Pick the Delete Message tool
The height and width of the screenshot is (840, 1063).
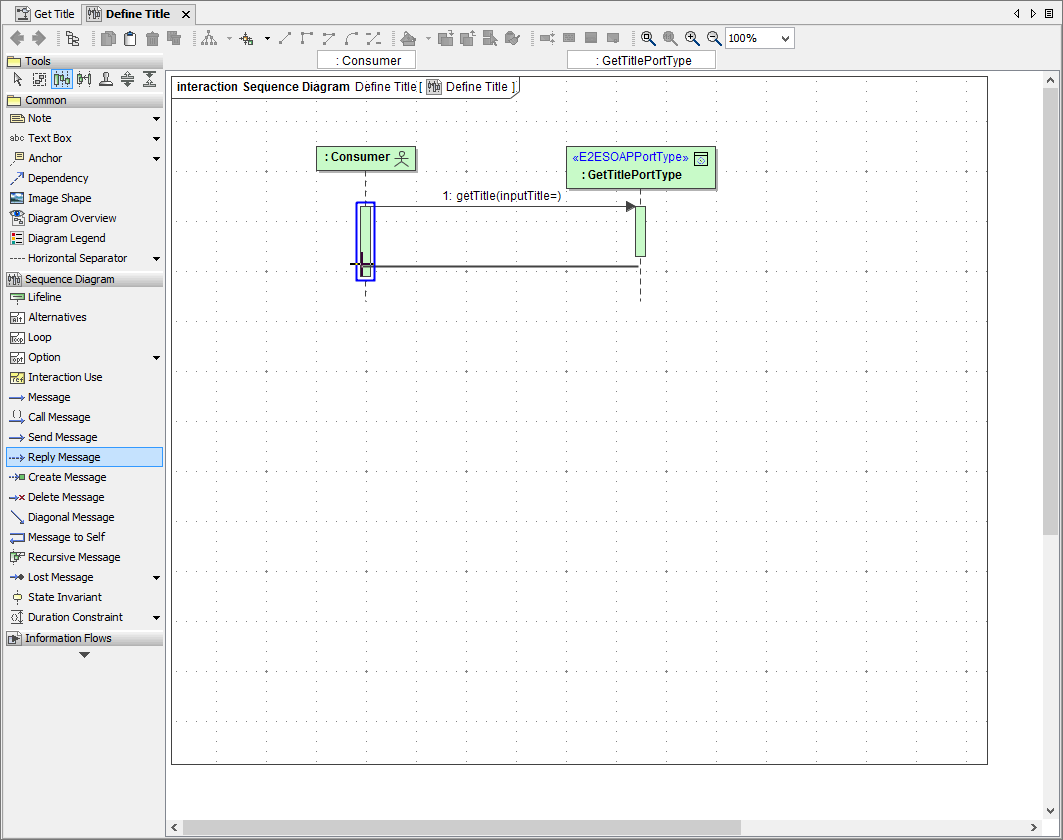tap(66, 497)
